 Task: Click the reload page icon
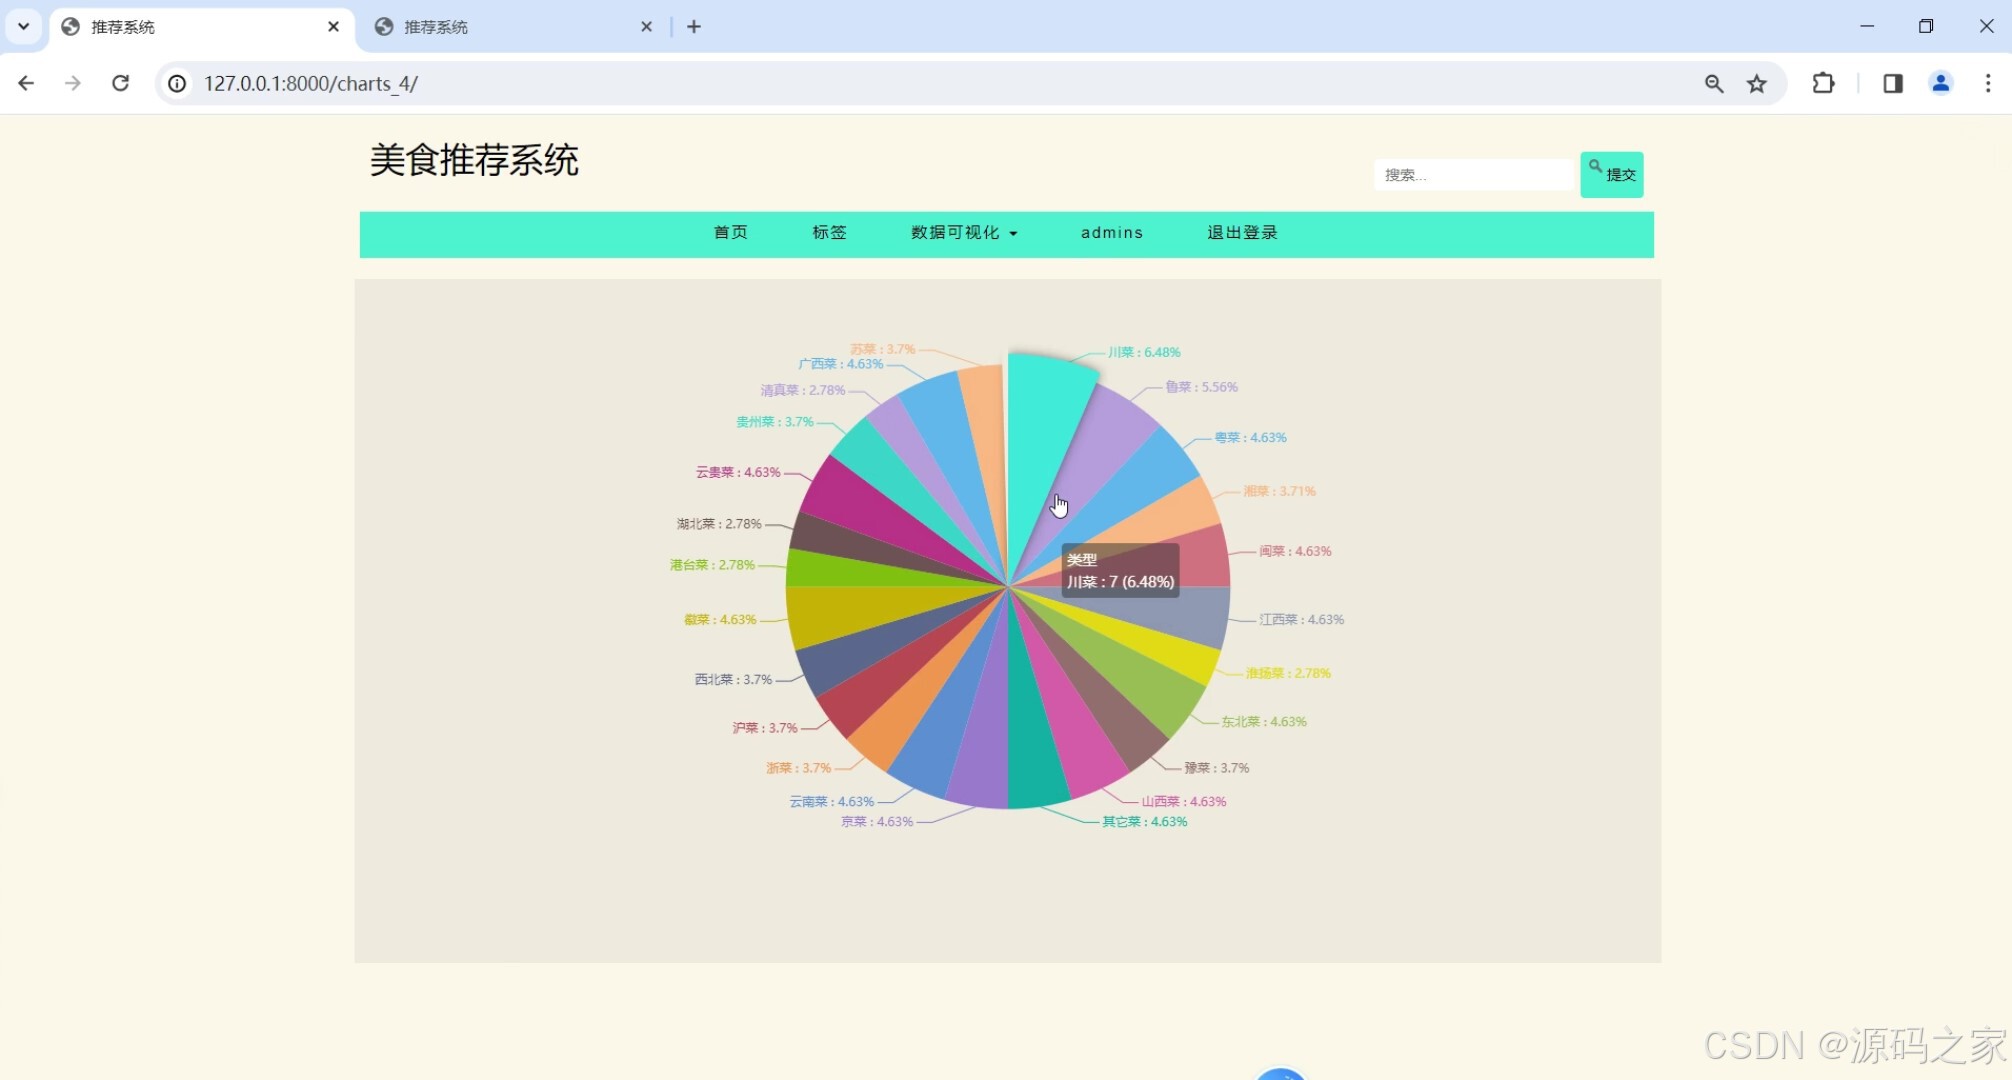click(121, 83)
